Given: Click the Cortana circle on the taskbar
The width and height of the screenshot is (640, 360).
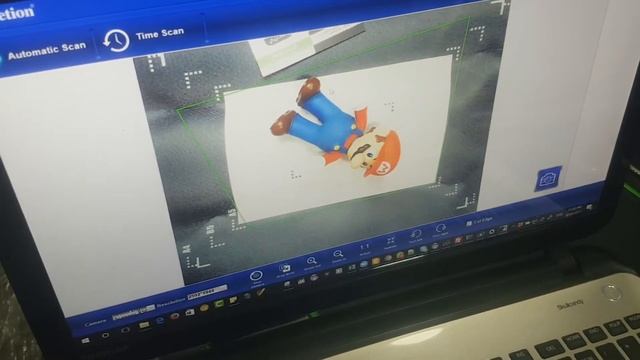Looking at the screenshot, I should pyautogui.click(x=106, y=336).
